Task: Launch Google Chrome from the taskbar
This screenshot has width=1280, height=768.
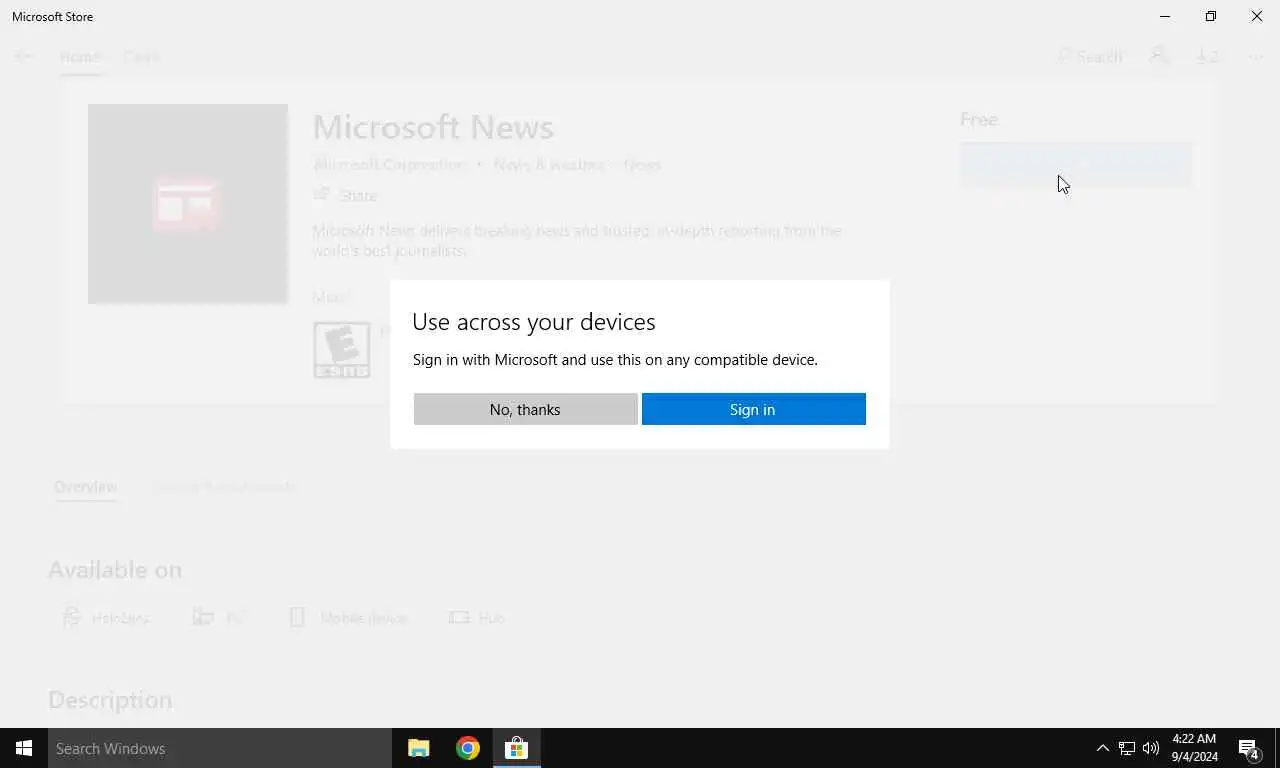Action: (x=468, y=748)
